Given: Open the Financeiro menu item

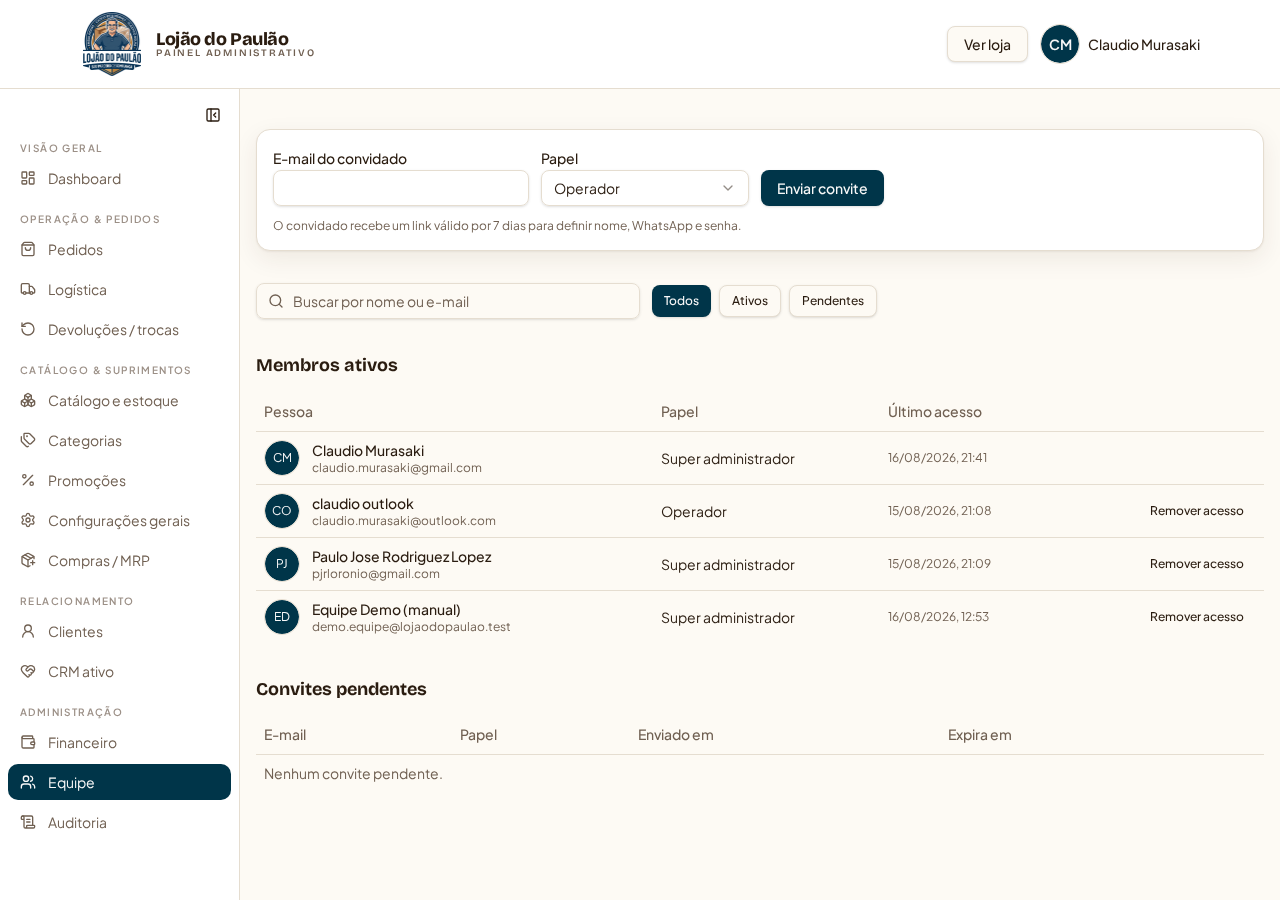Looking at the screenshot, I should point(119,742).
